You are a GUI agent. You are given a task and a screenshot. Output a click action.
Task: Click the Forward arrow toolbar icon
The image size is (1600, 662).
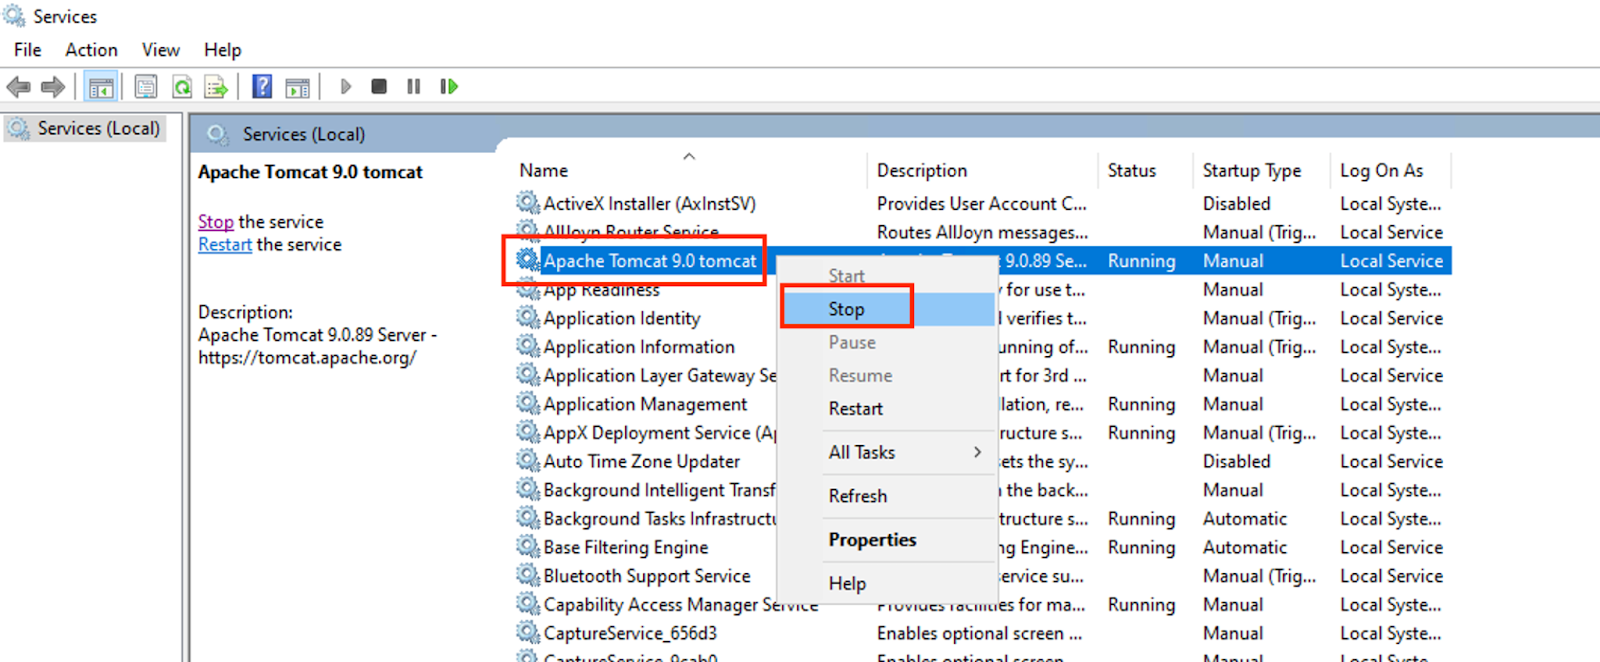tap(53, 87)
